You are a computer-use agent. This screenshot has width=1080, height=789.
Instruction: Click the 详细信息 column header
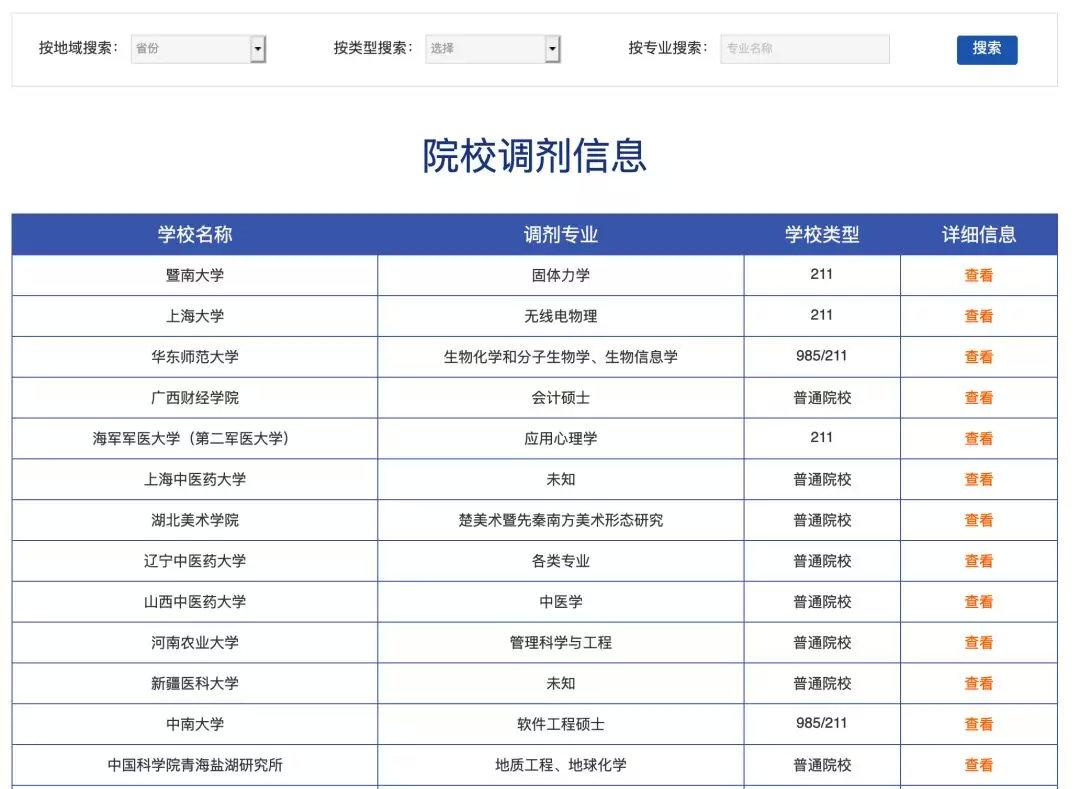point(979,235)
